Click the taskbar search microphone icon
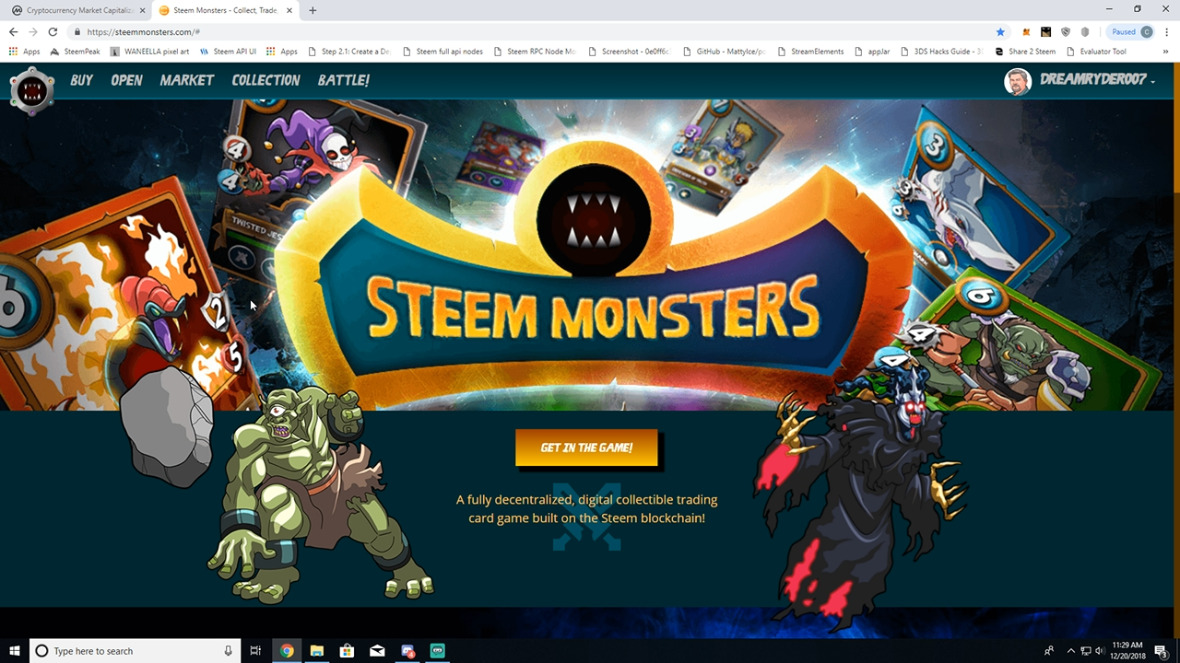Image resolution: width=1180 pixels, height=663 pixels. (228, 651)
